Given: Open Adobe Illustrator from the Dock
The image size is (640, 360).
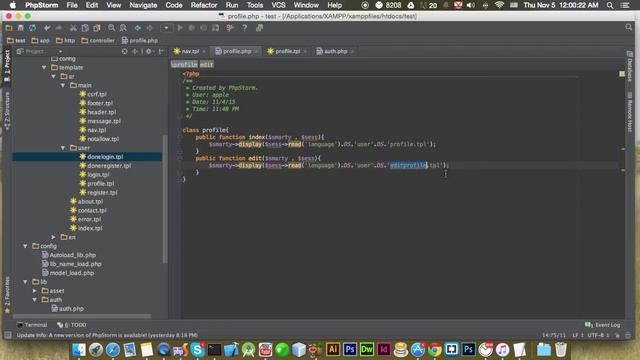Looking at the screenshot, I should [333, 350].
